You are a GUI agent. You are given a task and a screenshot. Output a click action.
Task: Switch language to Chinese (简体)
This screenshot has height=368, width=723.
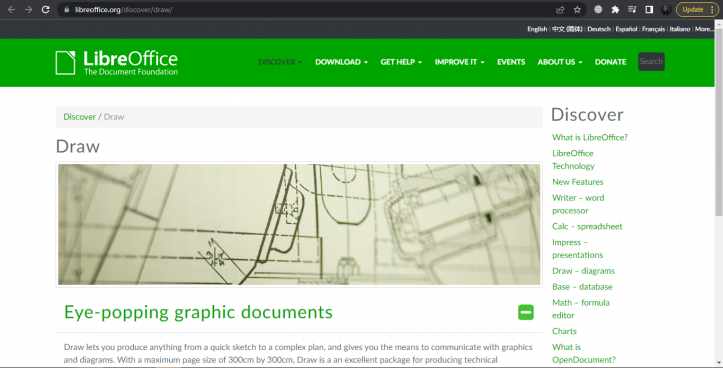click(567, 29)
